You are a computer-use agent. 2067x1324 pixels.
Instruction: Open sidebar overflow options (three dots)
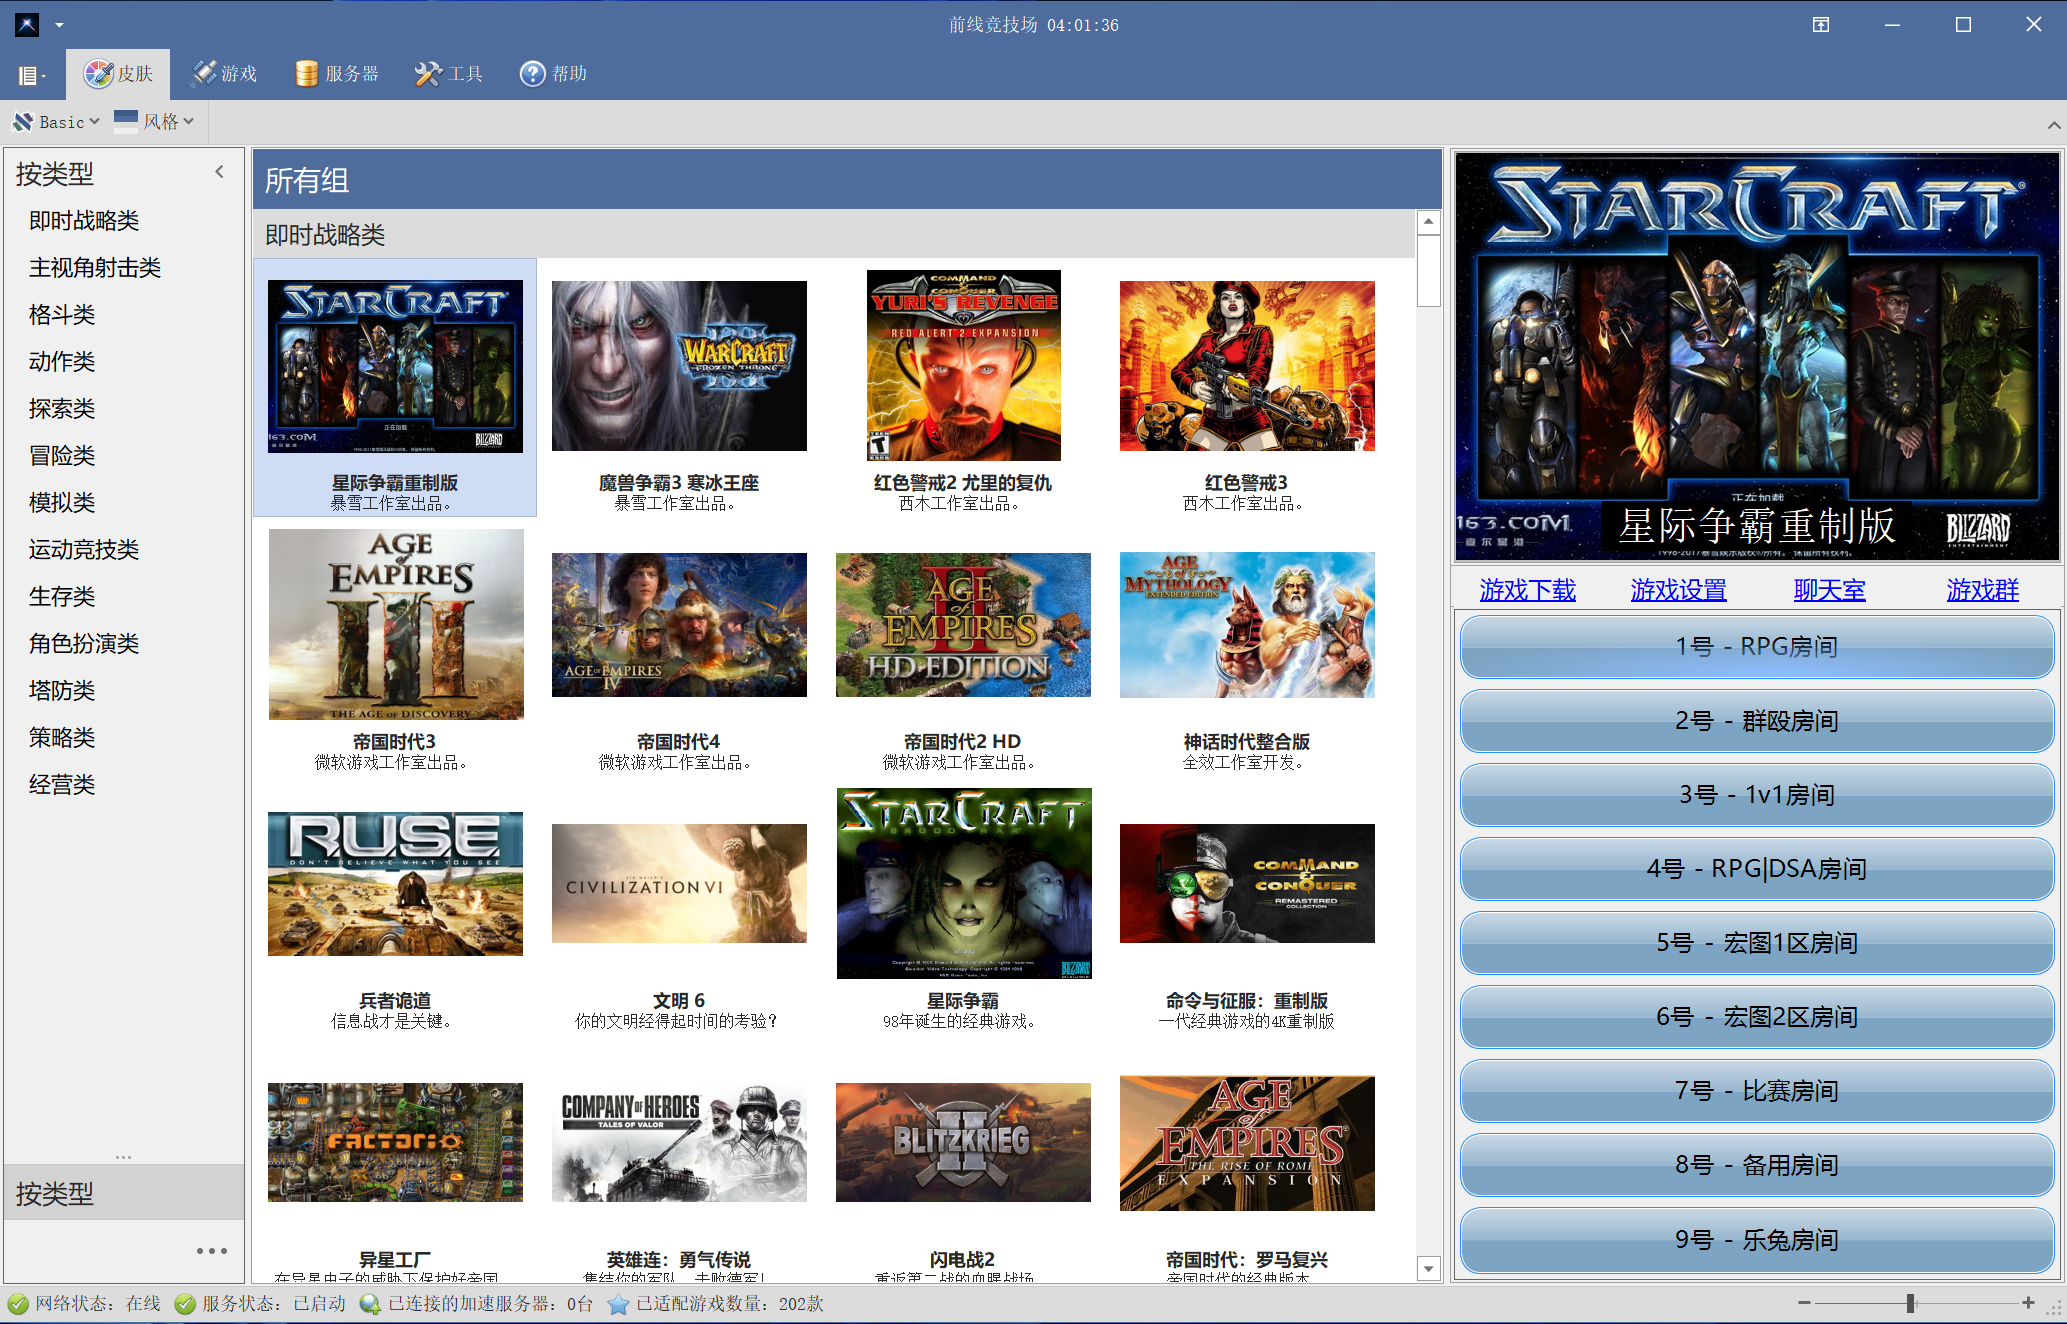tap(212, 1251)
